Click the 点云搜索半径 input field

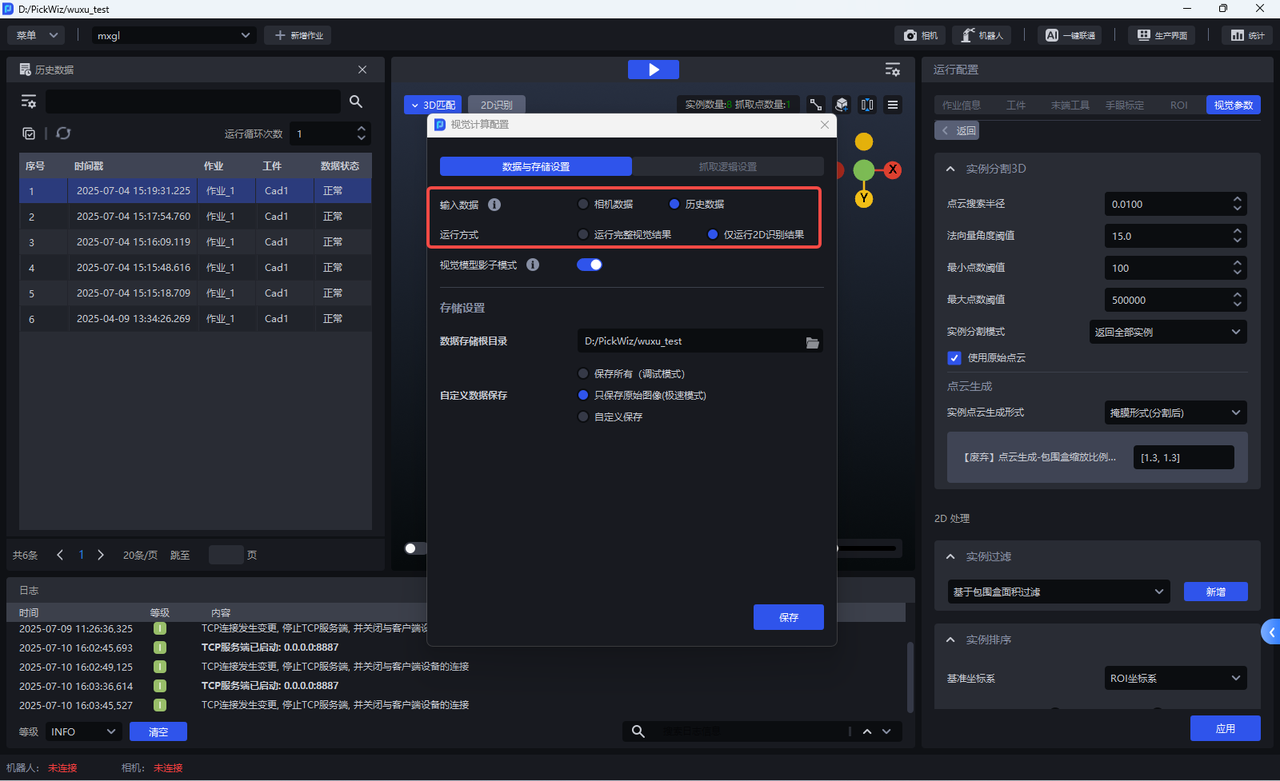[1166, 204]
